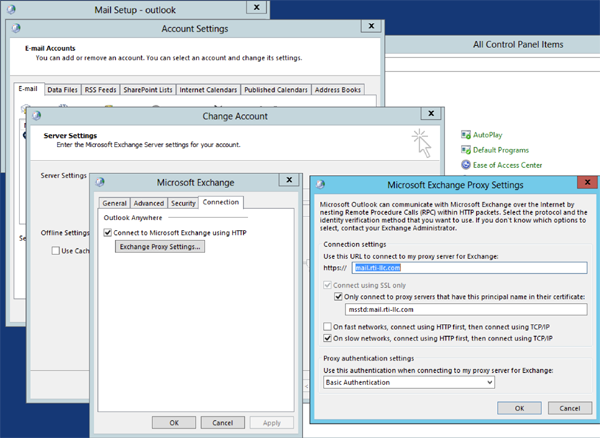Open the Basic Authentication dropdown
Viewport: 600px width, 438px height.
[x=409, y=382]
